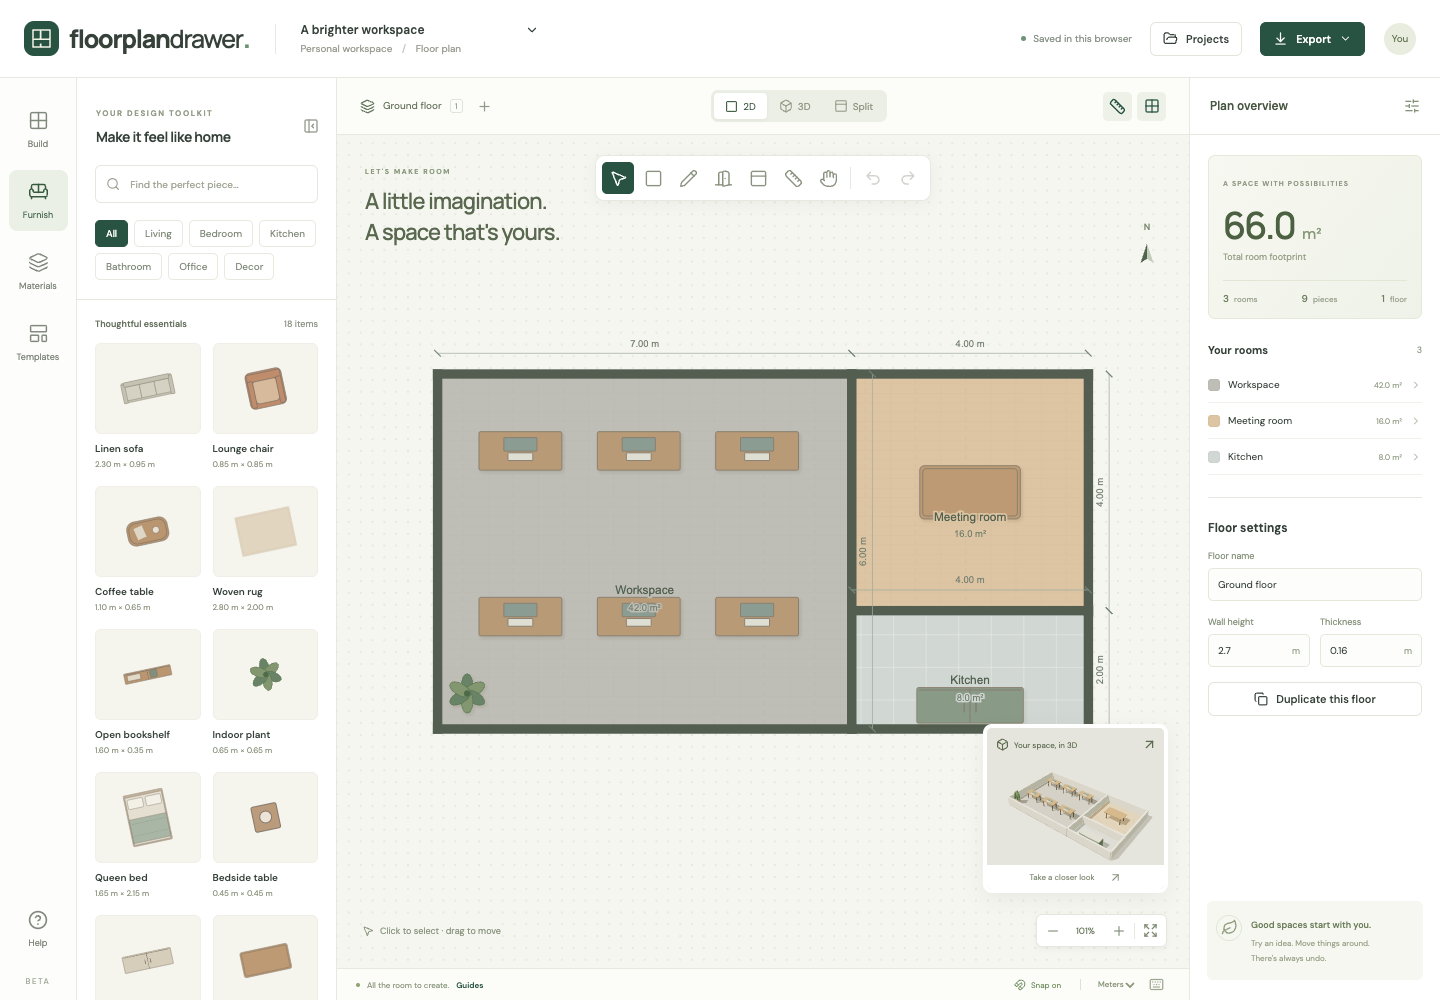Image resolution: width=1440 pixels, height=1000 pixels.
Task: Expand the Workspace room details
Action: (1314, 385)
